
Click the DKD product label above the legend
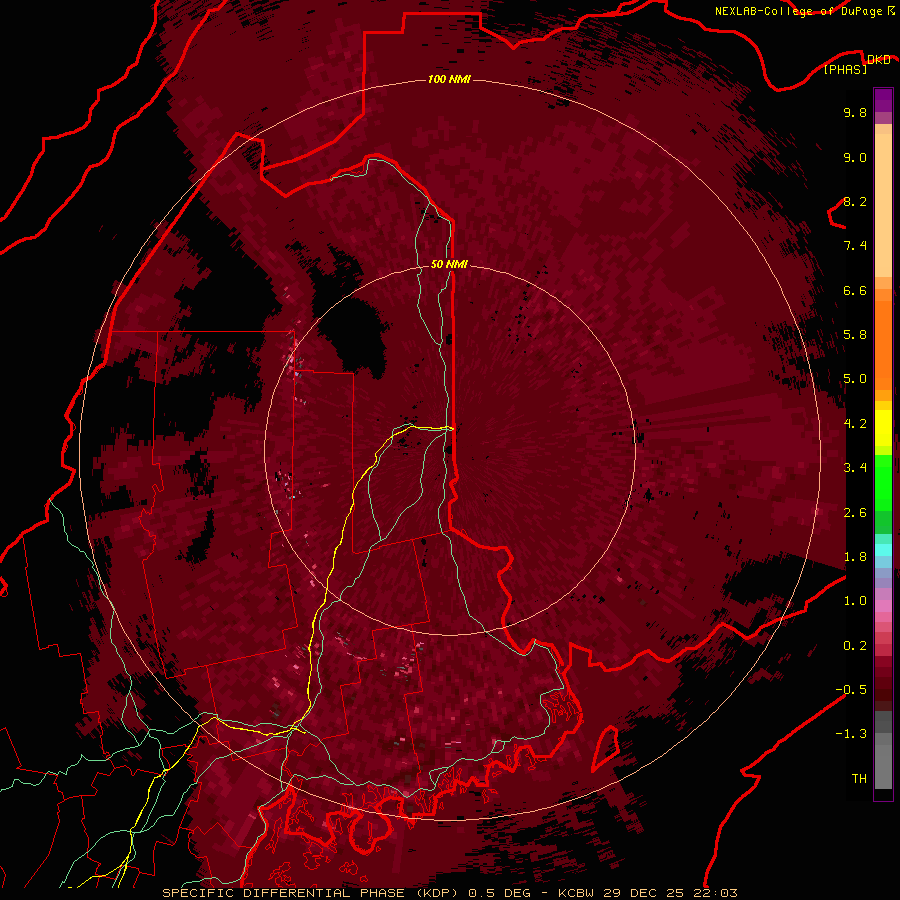point(878,59)
